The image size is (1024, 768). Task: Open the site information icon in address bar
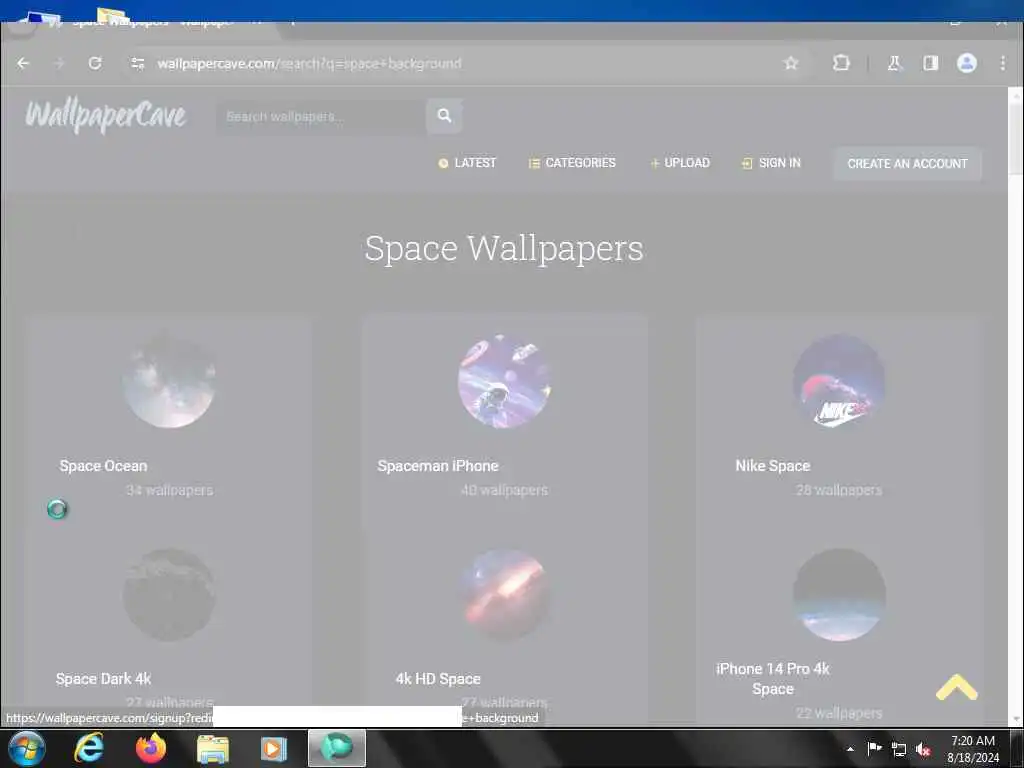pos(137,63)
